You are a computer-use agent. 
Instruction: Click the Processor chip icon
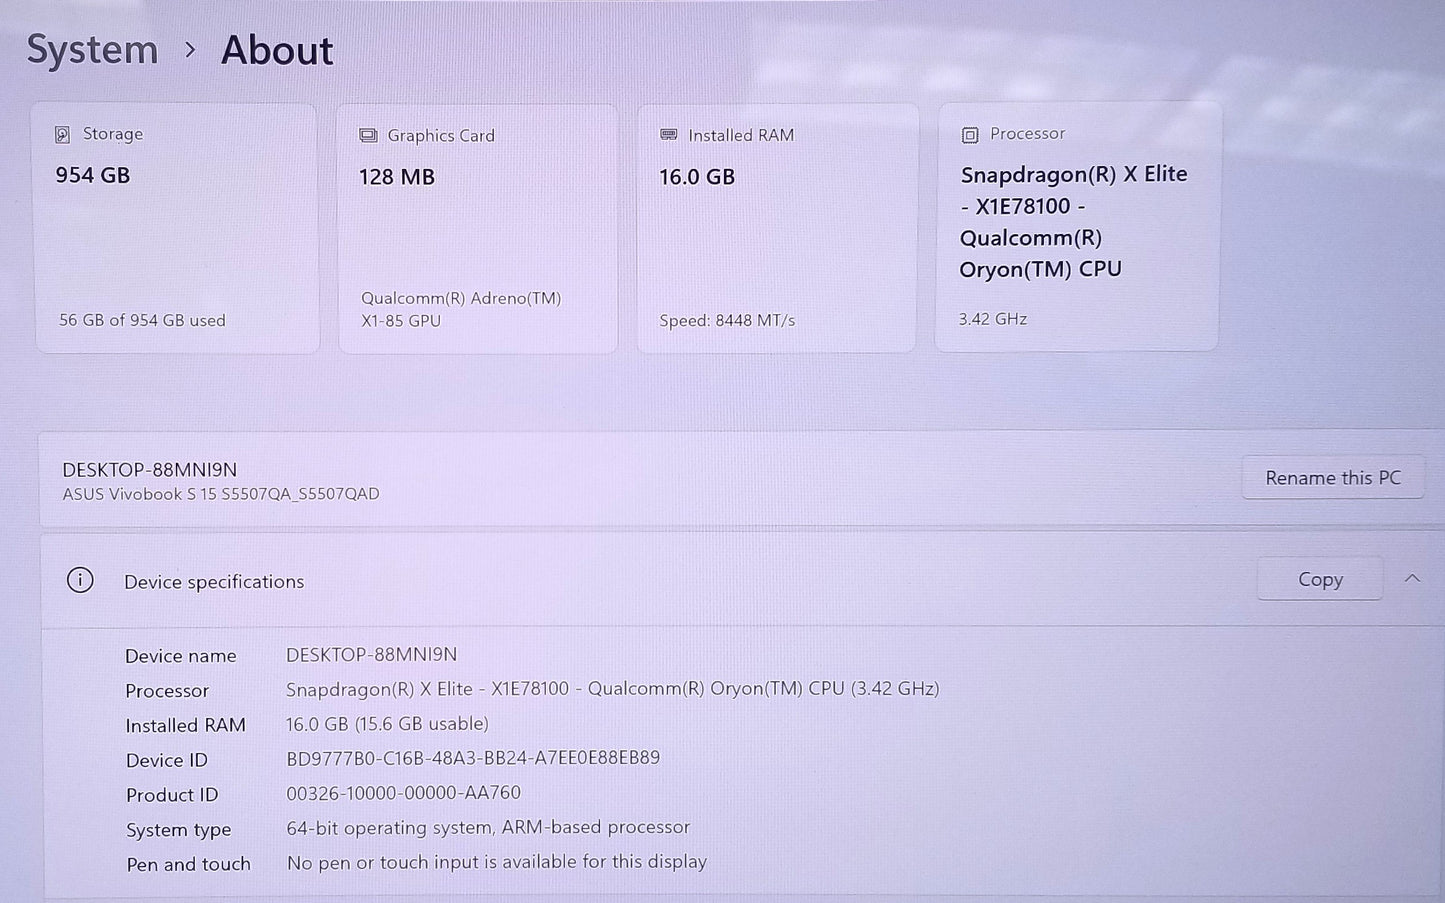[969, 135]
